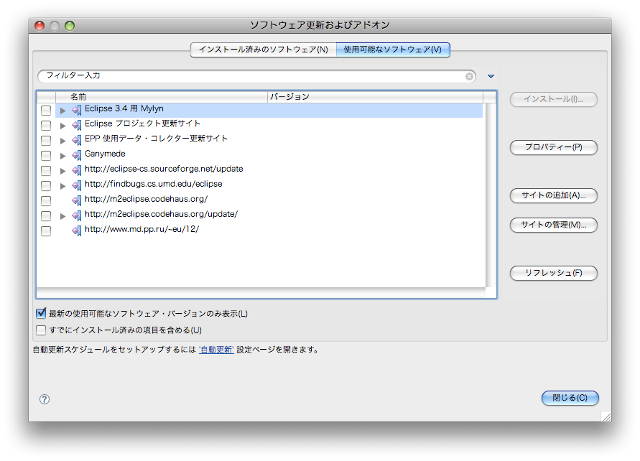Expand the Eclipse 3.4 用 Mylyn tree node
Image resolution: width=640 pixels, height=461 pixels.
62,110
